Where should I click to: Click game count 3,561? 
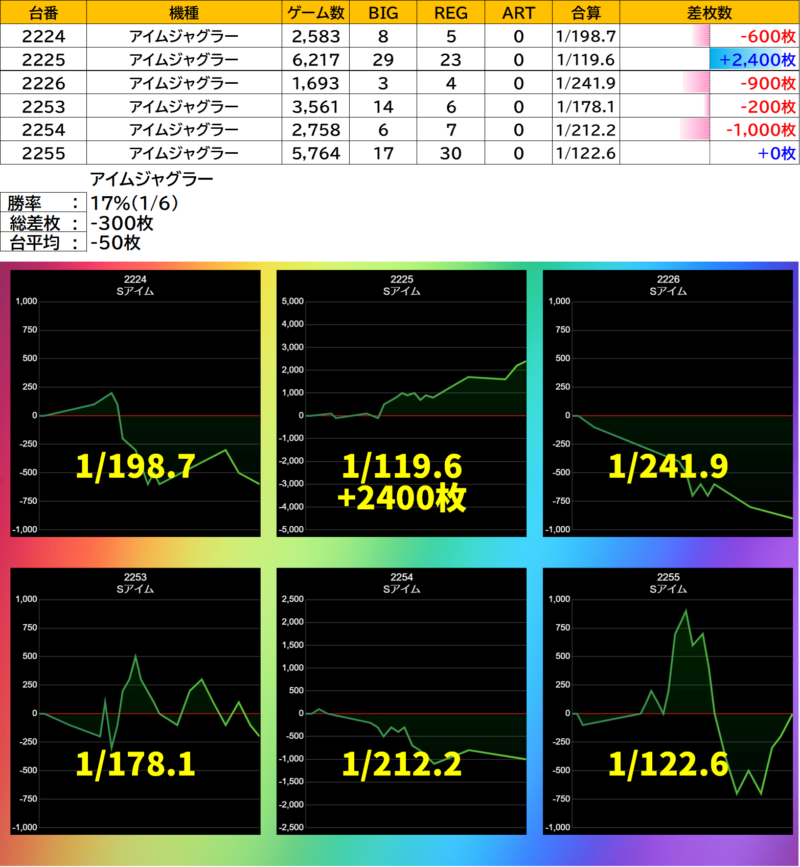click(316, 106)
